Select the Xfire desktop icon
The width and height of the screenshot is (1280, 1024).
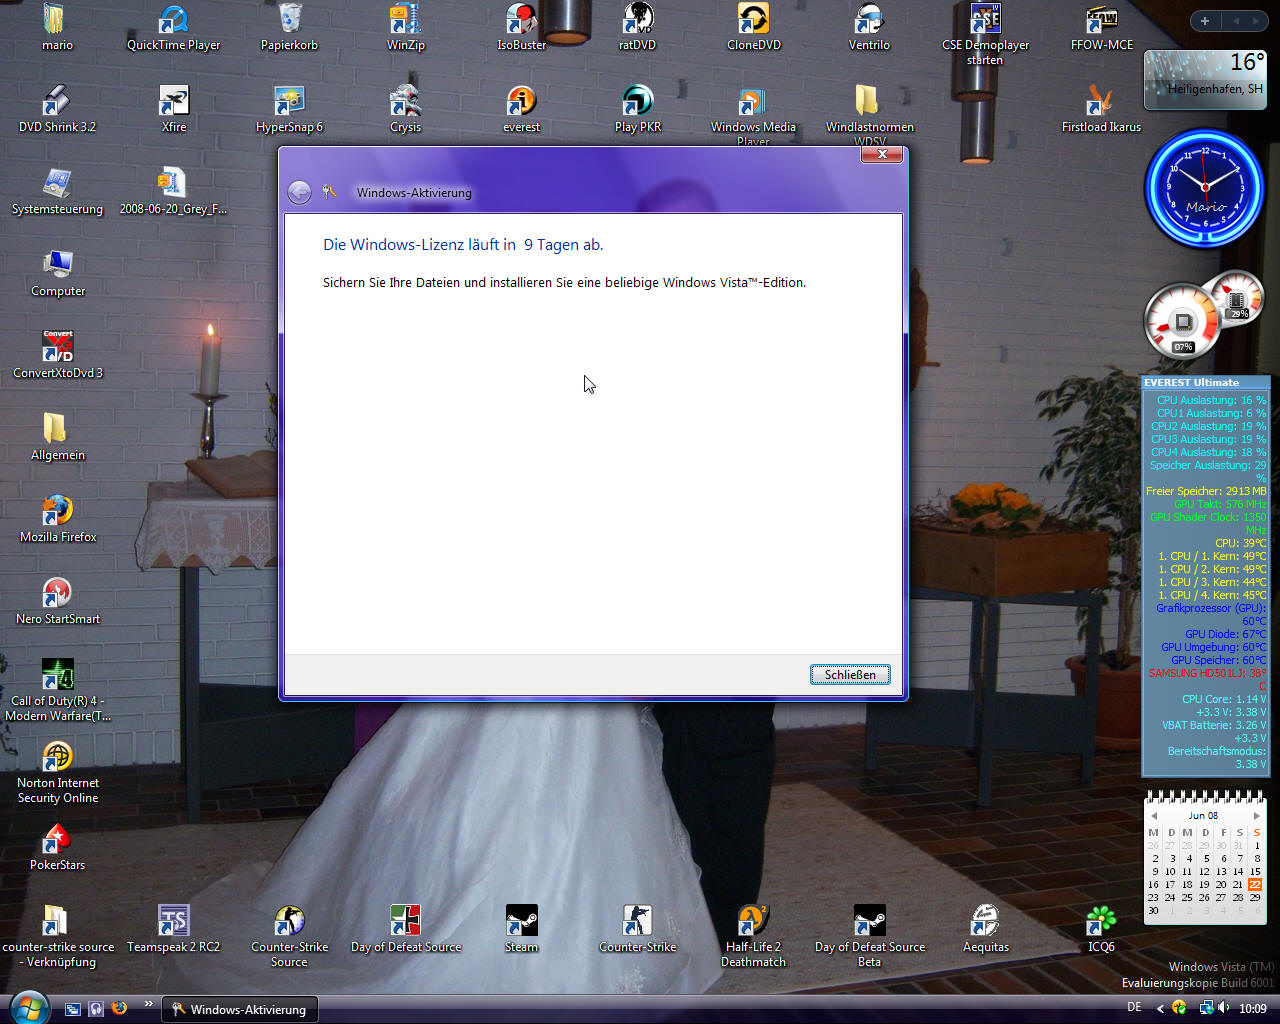(x=174, y=109)
